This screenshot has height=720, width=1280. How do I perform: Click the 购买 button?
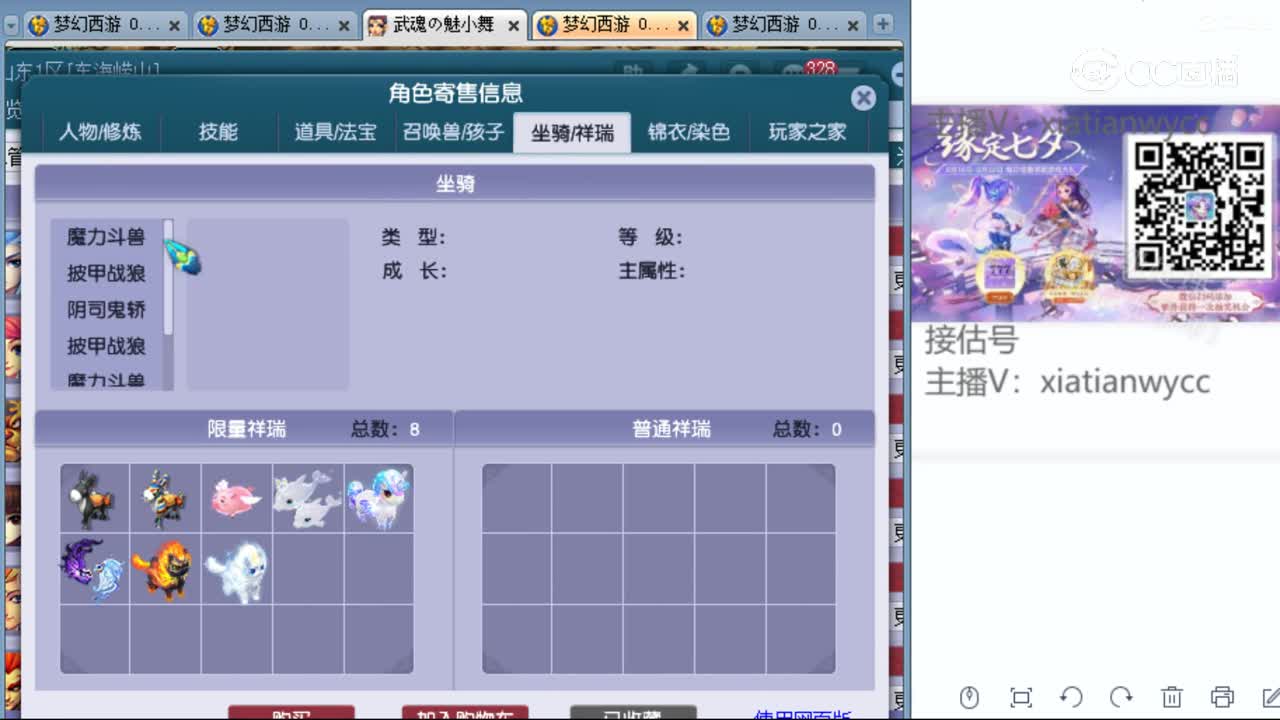coord(291,713)
